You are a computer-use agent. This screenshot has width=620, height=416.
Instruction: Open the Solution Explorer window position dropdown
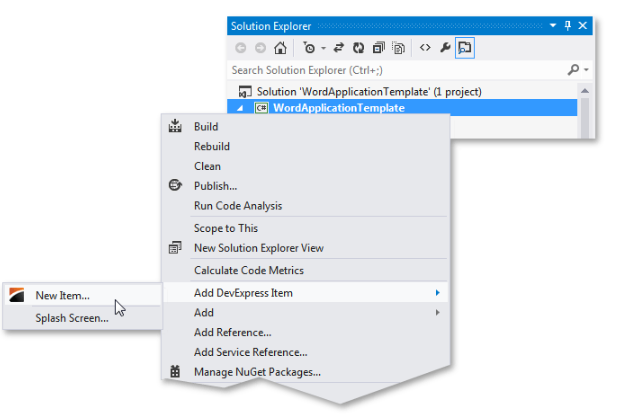pyautogui.click(x=553, y=26)
